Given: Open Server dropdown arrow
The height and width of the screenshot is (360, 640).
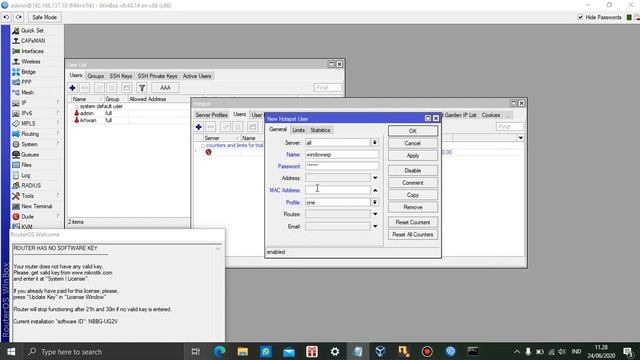Looking at the screenshot, I should click(x=374, y=142).
